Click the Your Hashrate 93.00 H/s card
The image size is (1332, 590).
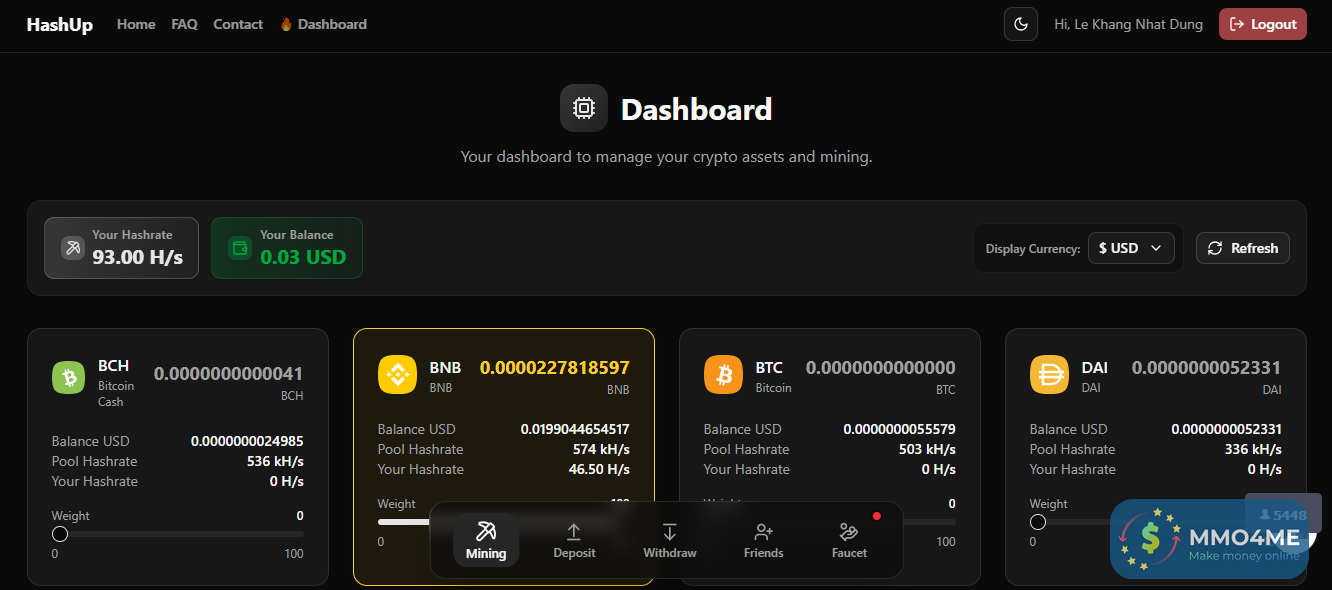(x=121, y=248)
